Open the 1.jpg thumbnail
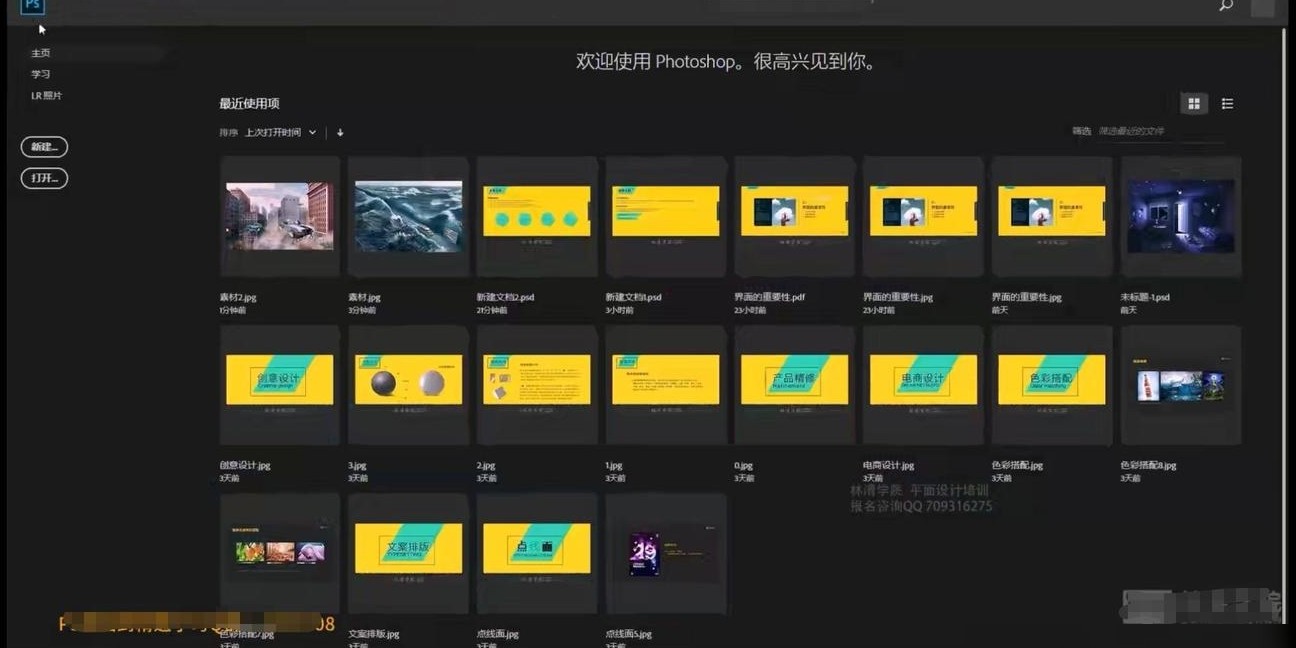Screen dimensions: 1296x648 [x=666, y=385]
